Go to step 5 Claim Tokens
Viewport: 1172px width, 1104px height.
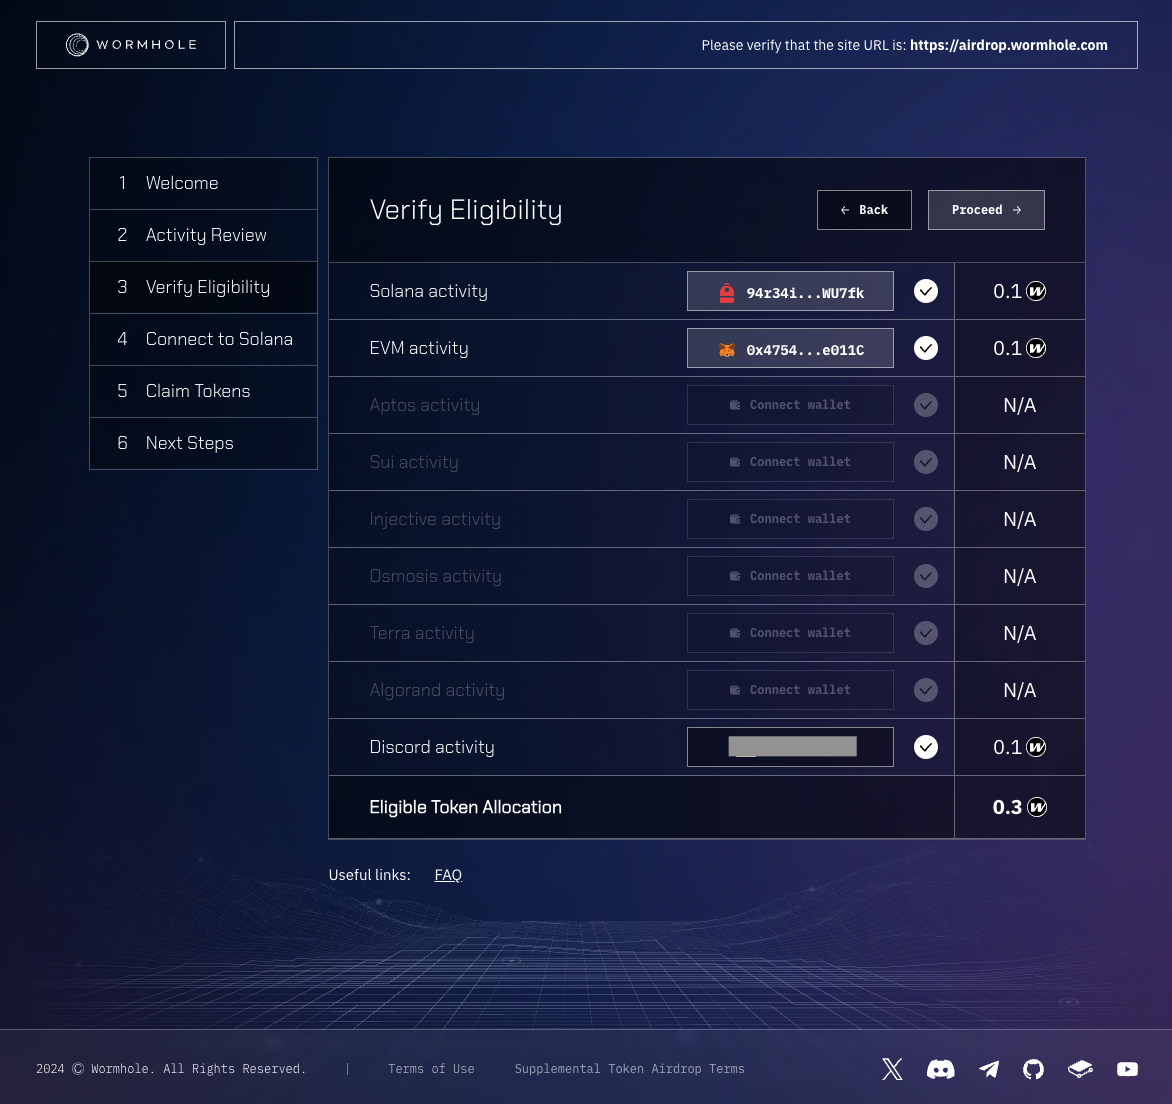(x=203, y=391)
